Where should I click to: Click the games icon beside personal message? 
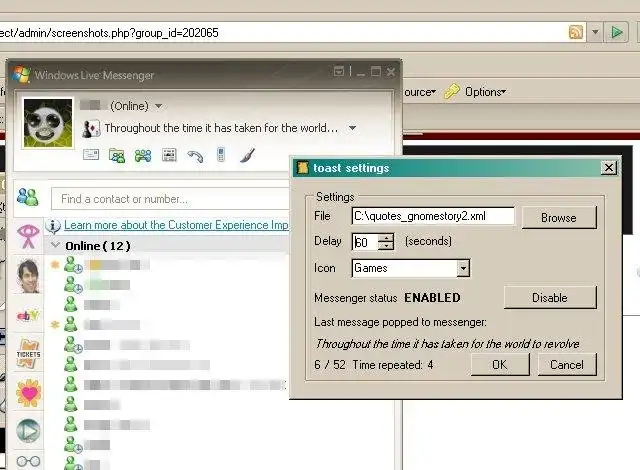[x=91, y=129]
